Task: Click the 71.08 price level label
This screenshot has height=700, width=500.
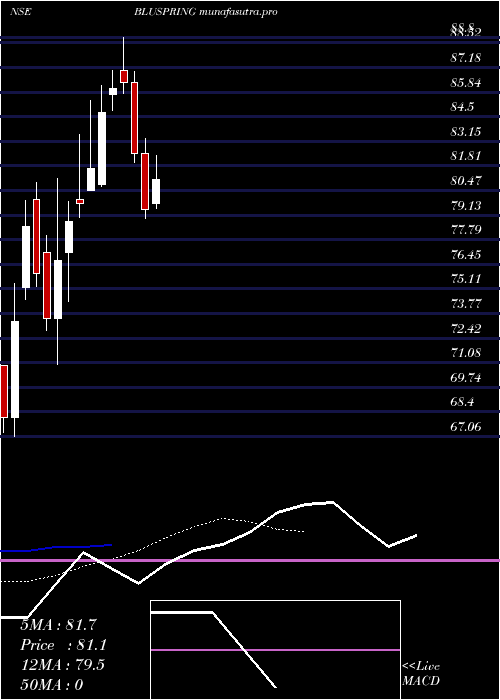Action: tap(466, 353)
